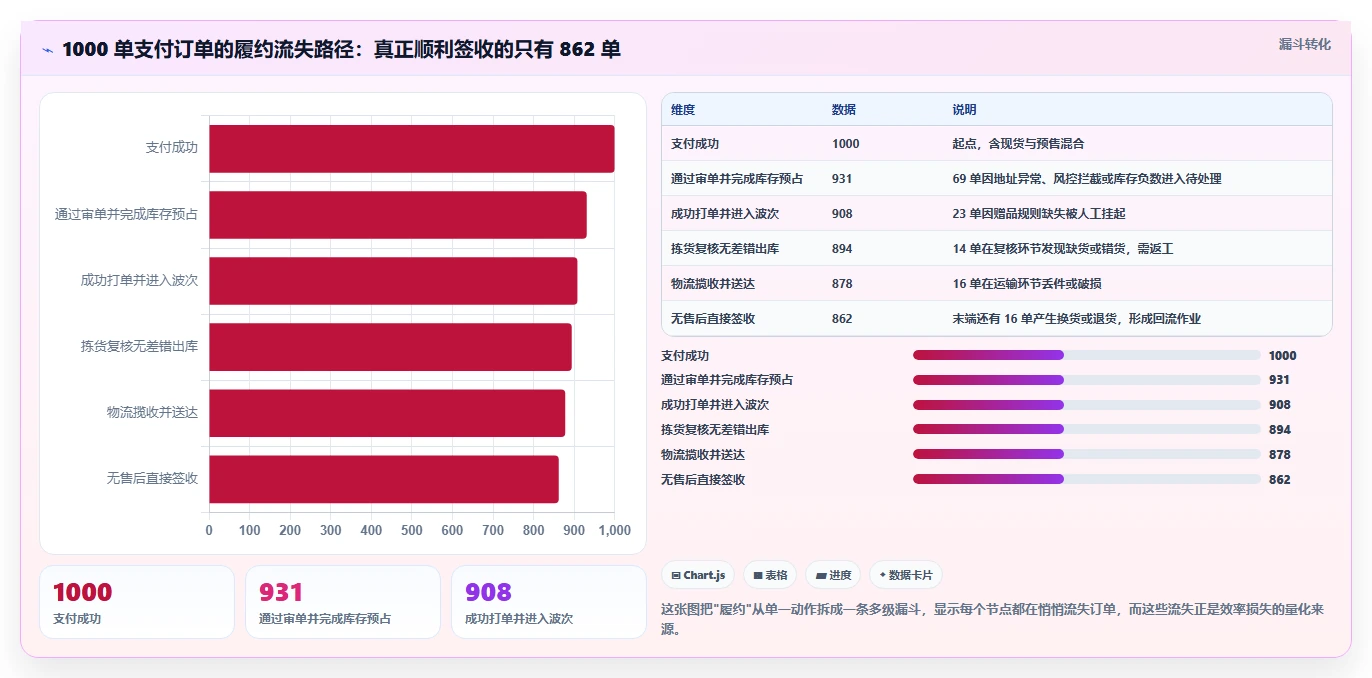The height and width of the screenshot is (678, 1372).
Task: Click the 支付成功 bar in the chart
Action: click(412, 148)
